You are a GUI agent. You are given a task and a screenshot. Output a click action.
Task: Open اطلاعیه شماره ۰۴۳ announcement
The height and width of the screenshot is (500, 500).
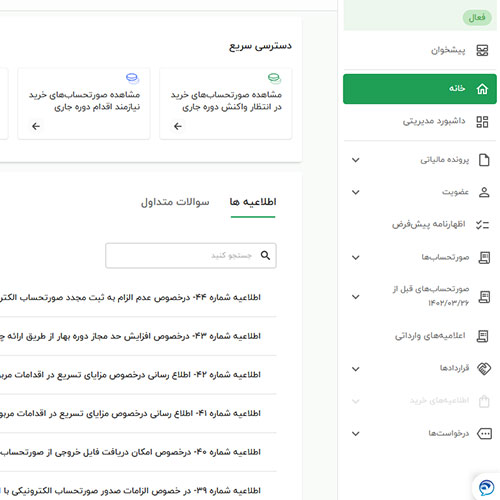pyautogui.click(x=130, y=336)
